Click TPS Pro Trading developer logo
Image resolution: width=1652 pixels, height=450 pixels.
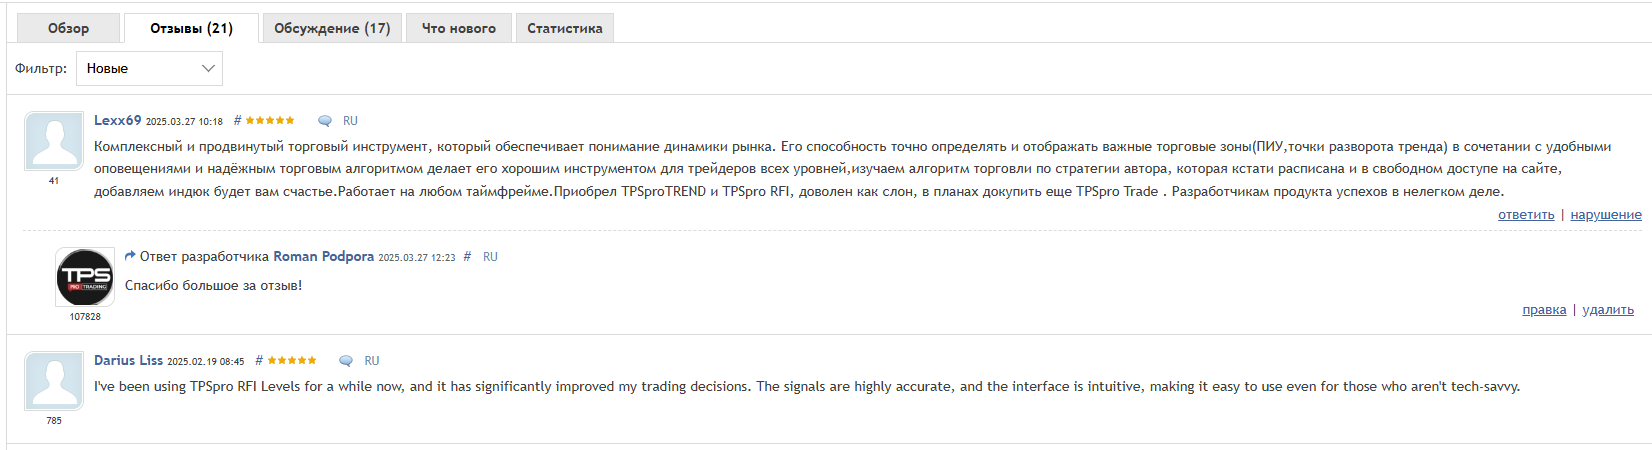(85, 277)
